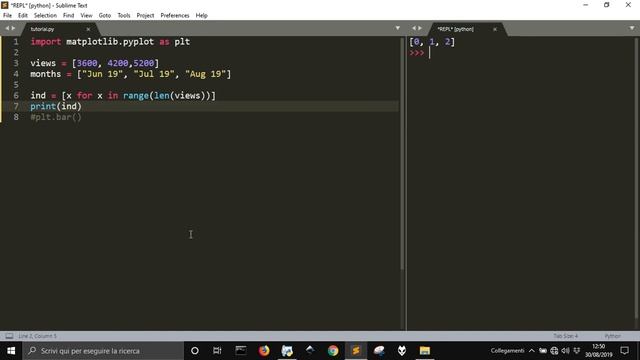Open the Edit menu

23,16
